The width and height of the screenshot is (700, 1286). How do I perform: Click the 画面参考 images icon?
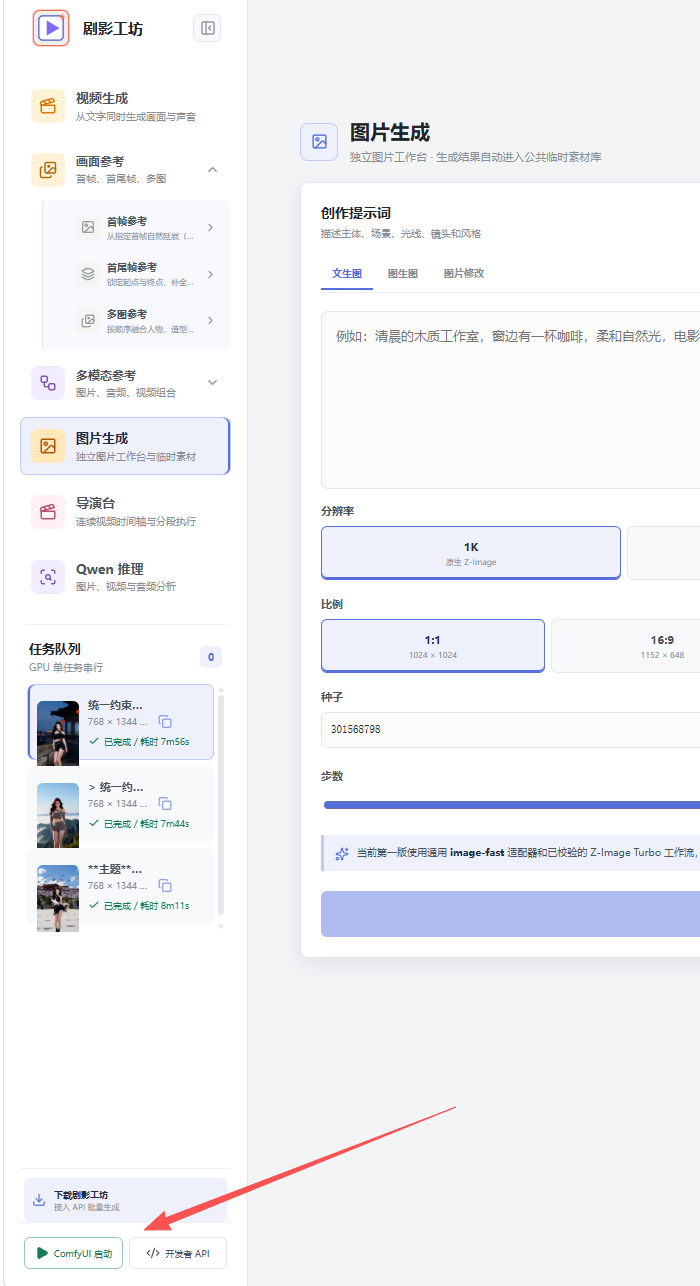(x=48, y=169)
